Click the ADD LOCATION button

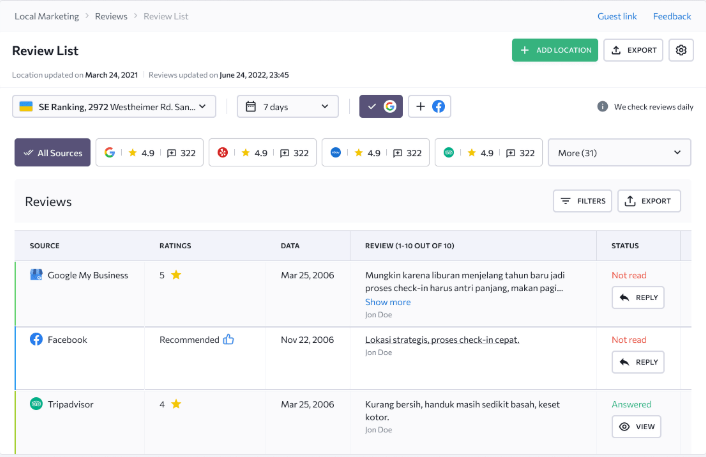coord(555,50)
